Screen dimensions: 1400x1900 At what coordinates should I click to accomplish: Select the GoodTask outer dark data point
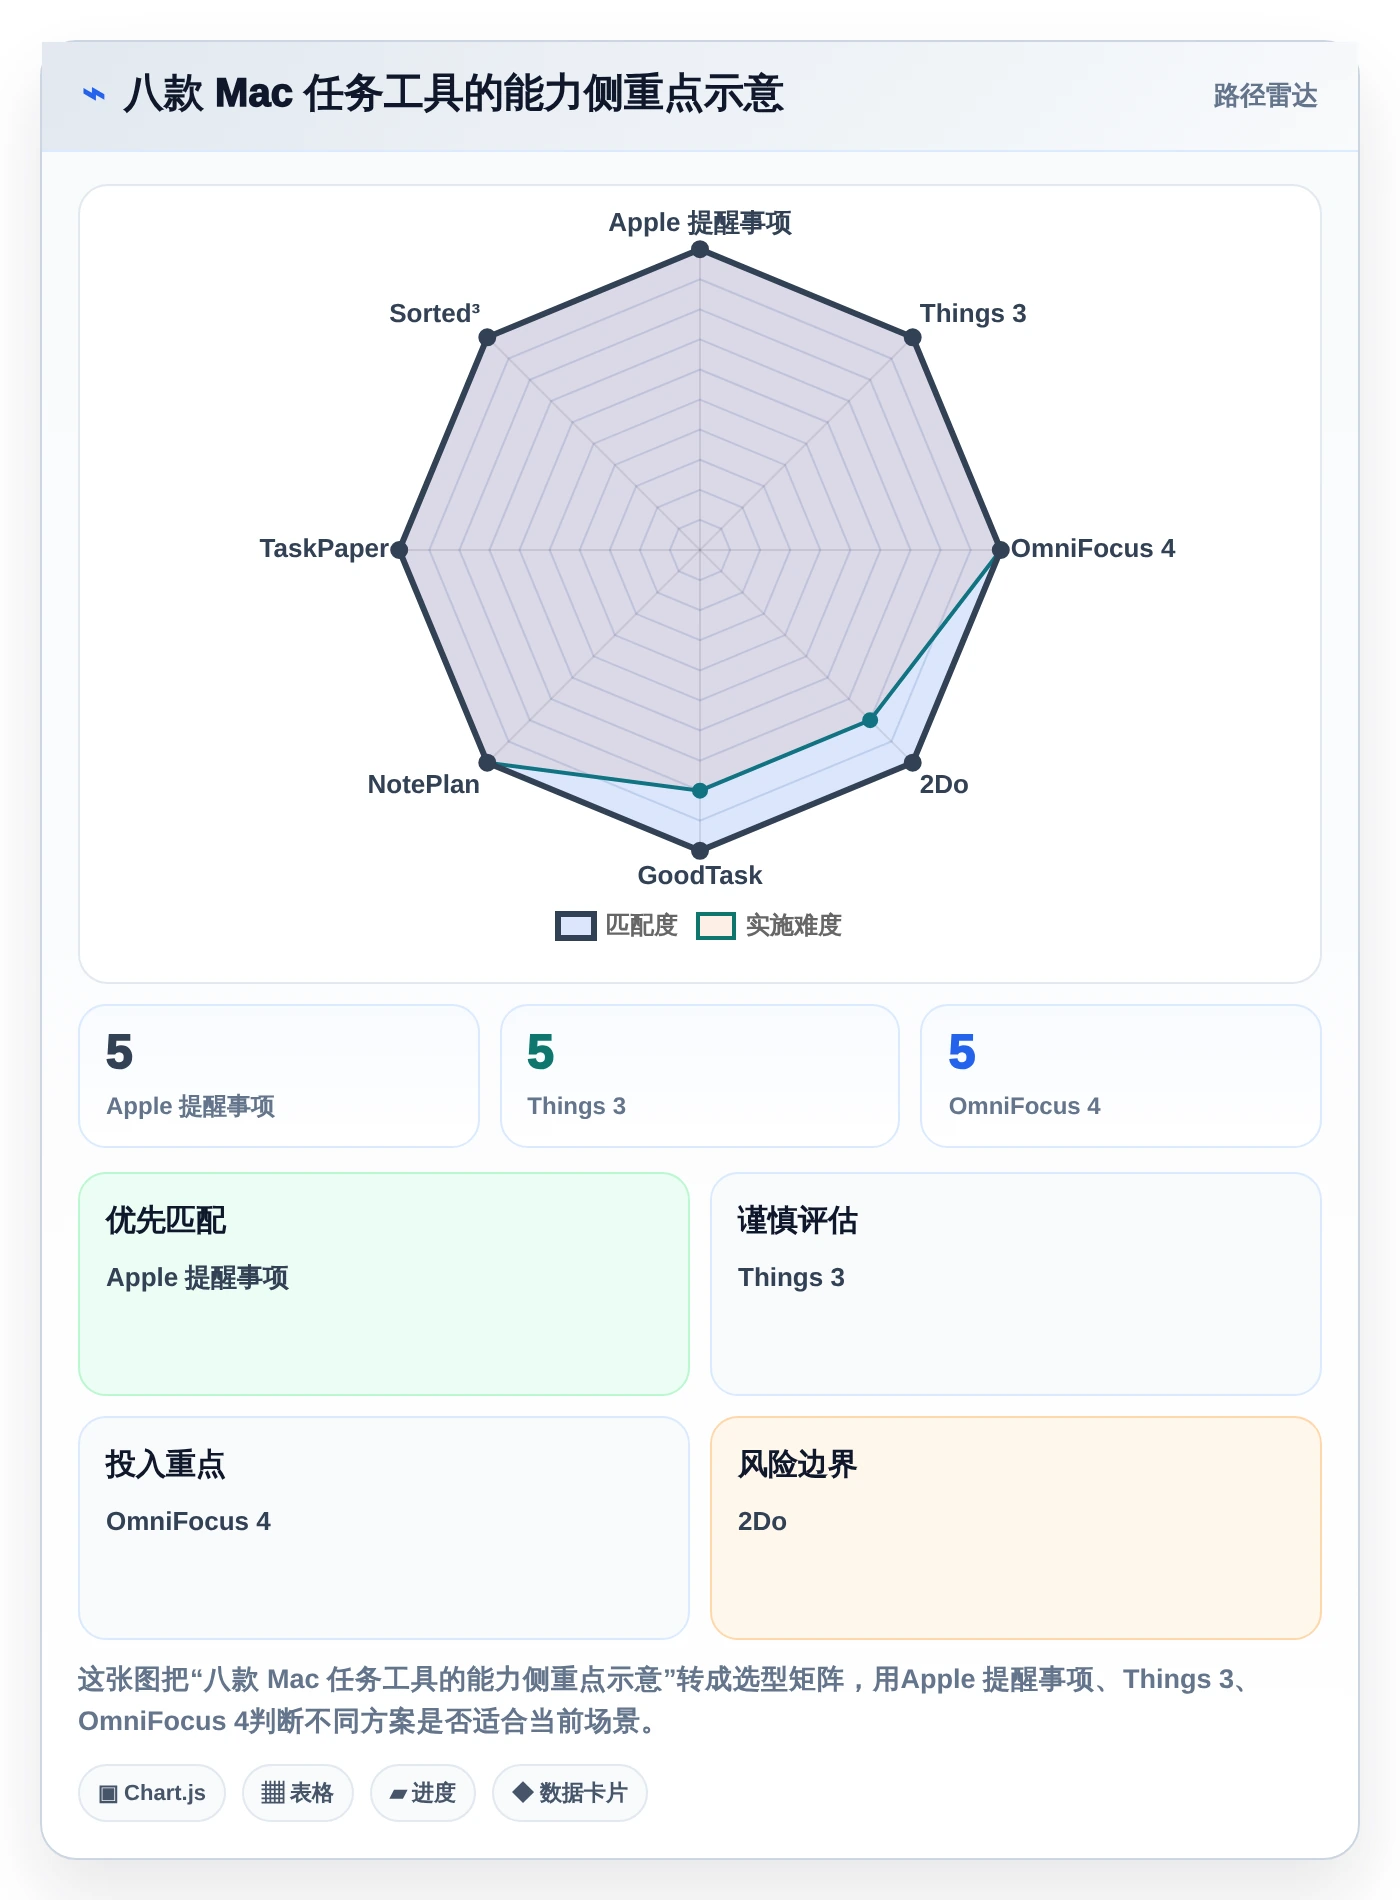pyautogui.click(x=700, y=851)
